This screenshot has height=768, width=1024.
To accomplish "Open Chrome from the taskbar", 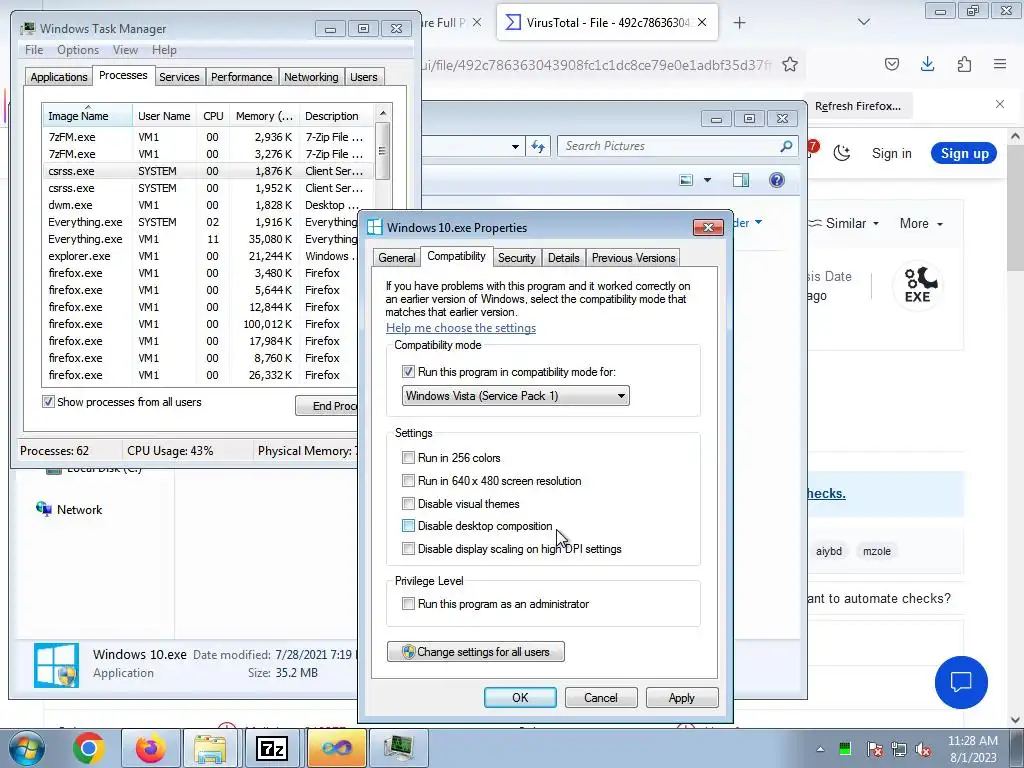I will [x=89, y=748].
